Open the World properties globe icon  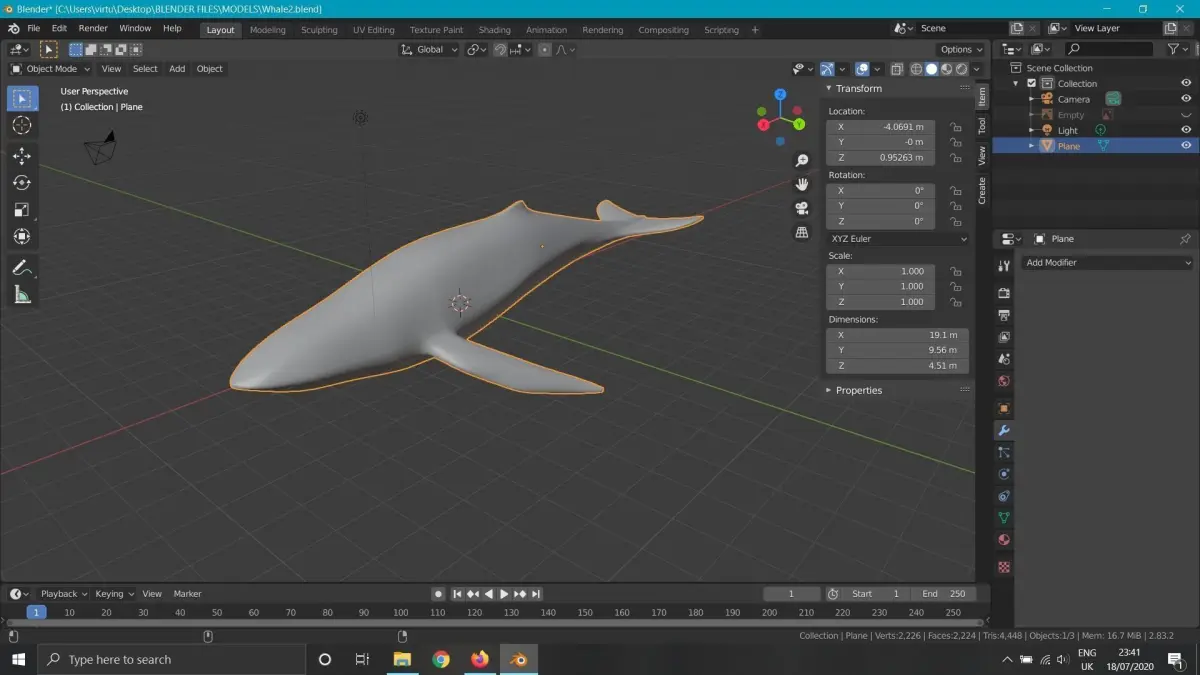tap(1004, 381)
